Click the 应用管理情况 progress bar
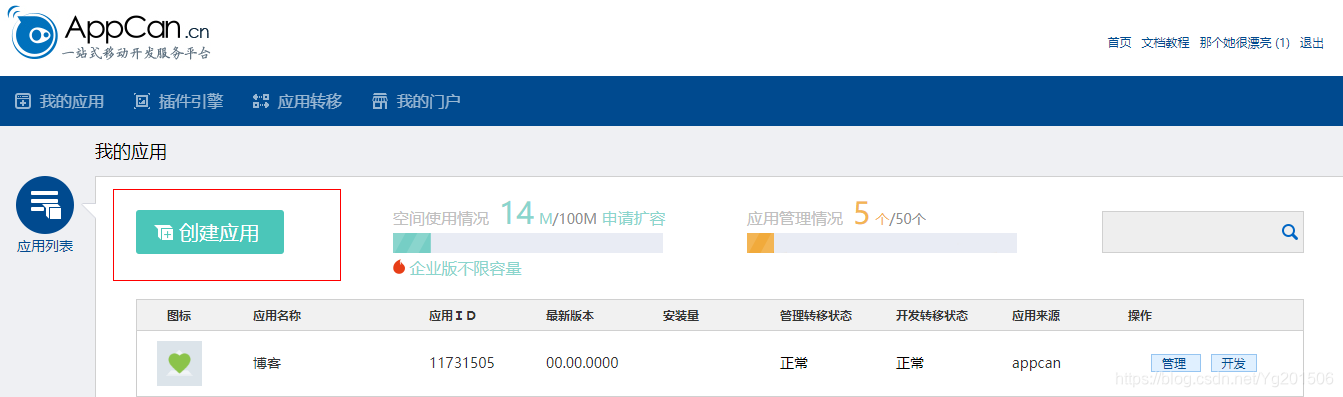The height and width of the screenshot is (397, 1343). click(882, 243)
